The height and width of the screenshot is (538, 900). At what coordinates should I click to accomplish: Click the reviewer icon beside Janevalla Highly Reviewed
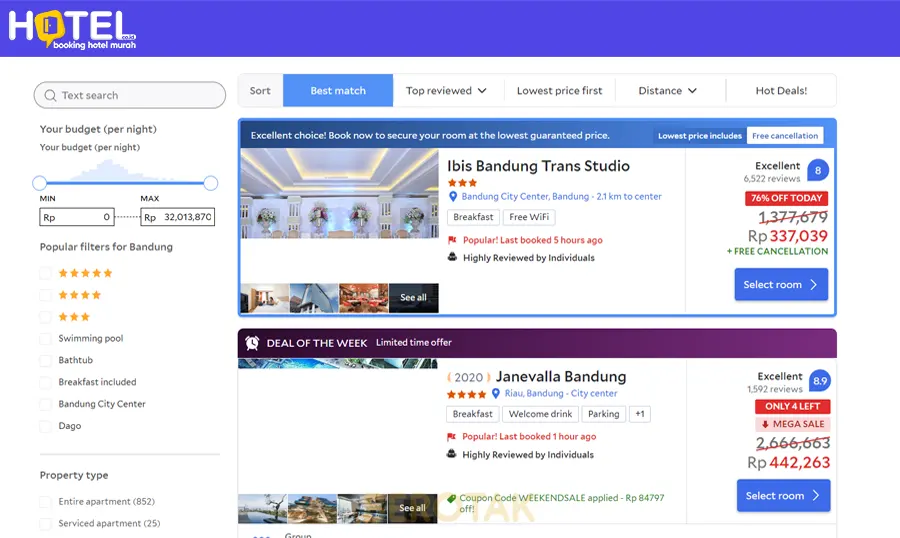click(x=451, y=454)
